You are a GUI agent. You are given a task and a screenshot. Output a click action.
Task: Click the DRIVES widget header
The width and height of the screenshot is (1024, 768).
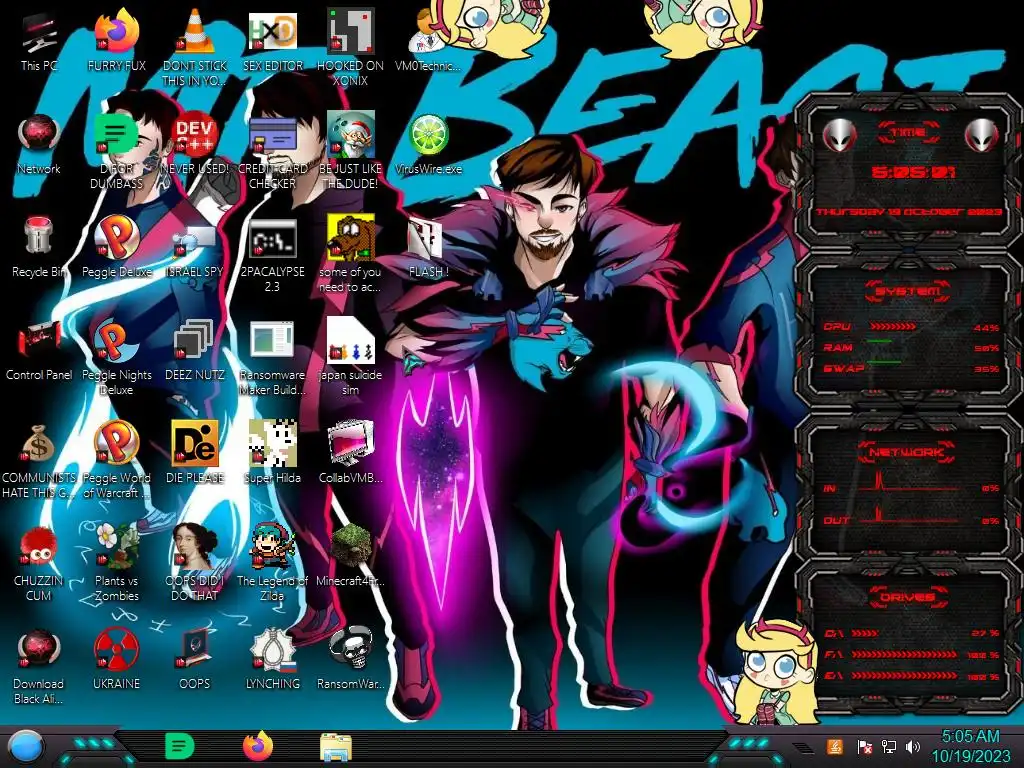tap(908, 597)
